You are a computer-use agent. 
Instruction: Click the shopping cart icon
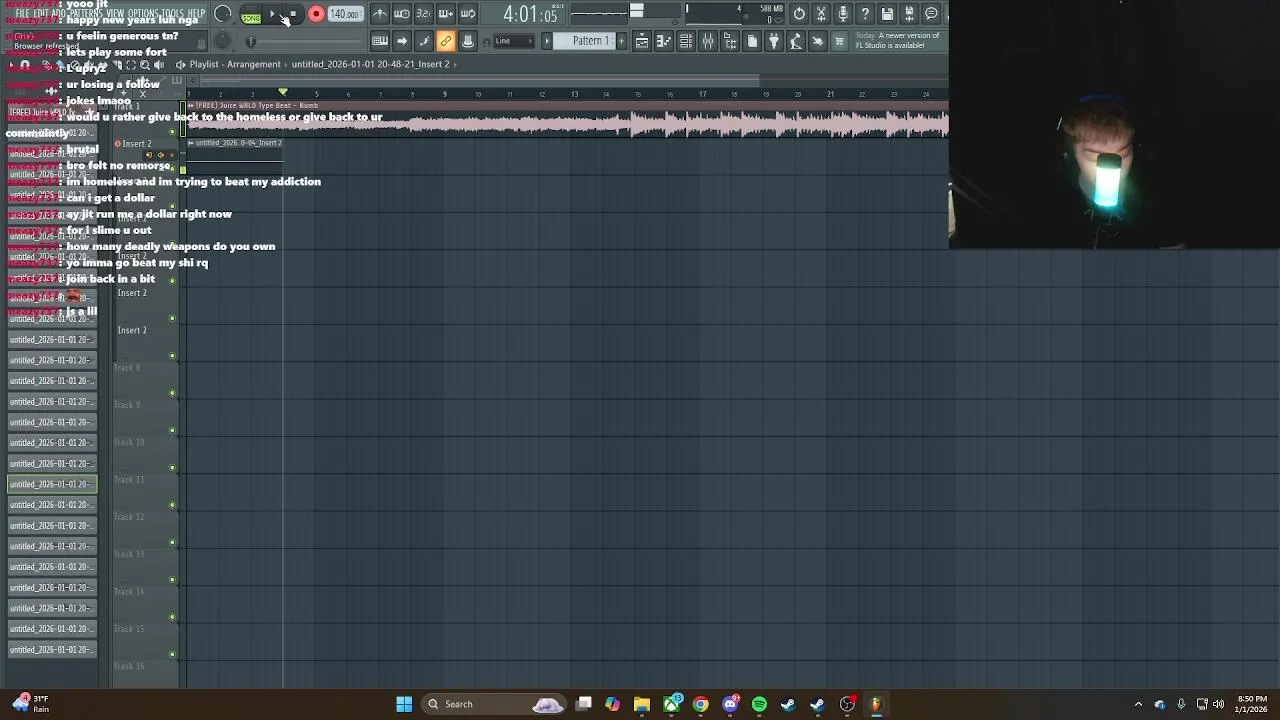pyautogui.click(x=839, y=41)
